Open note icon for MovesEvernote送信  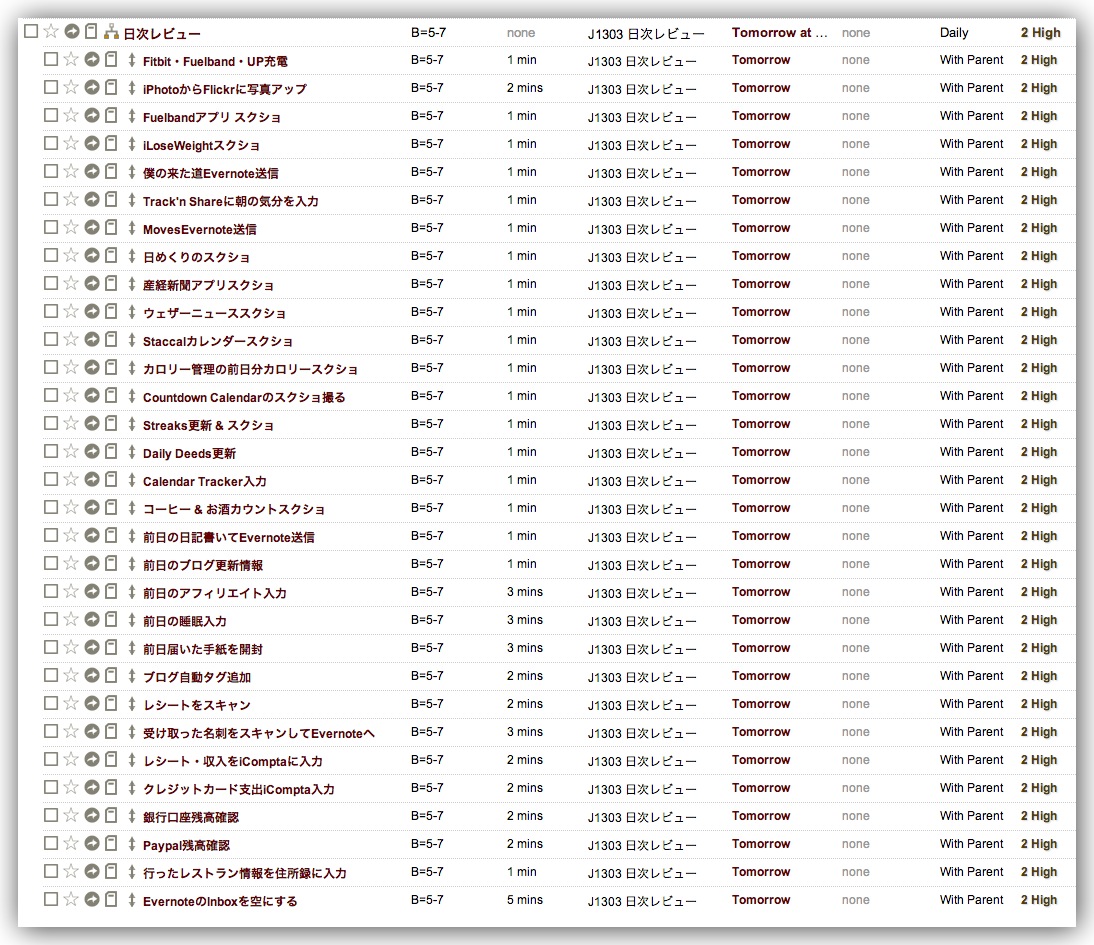111,228
